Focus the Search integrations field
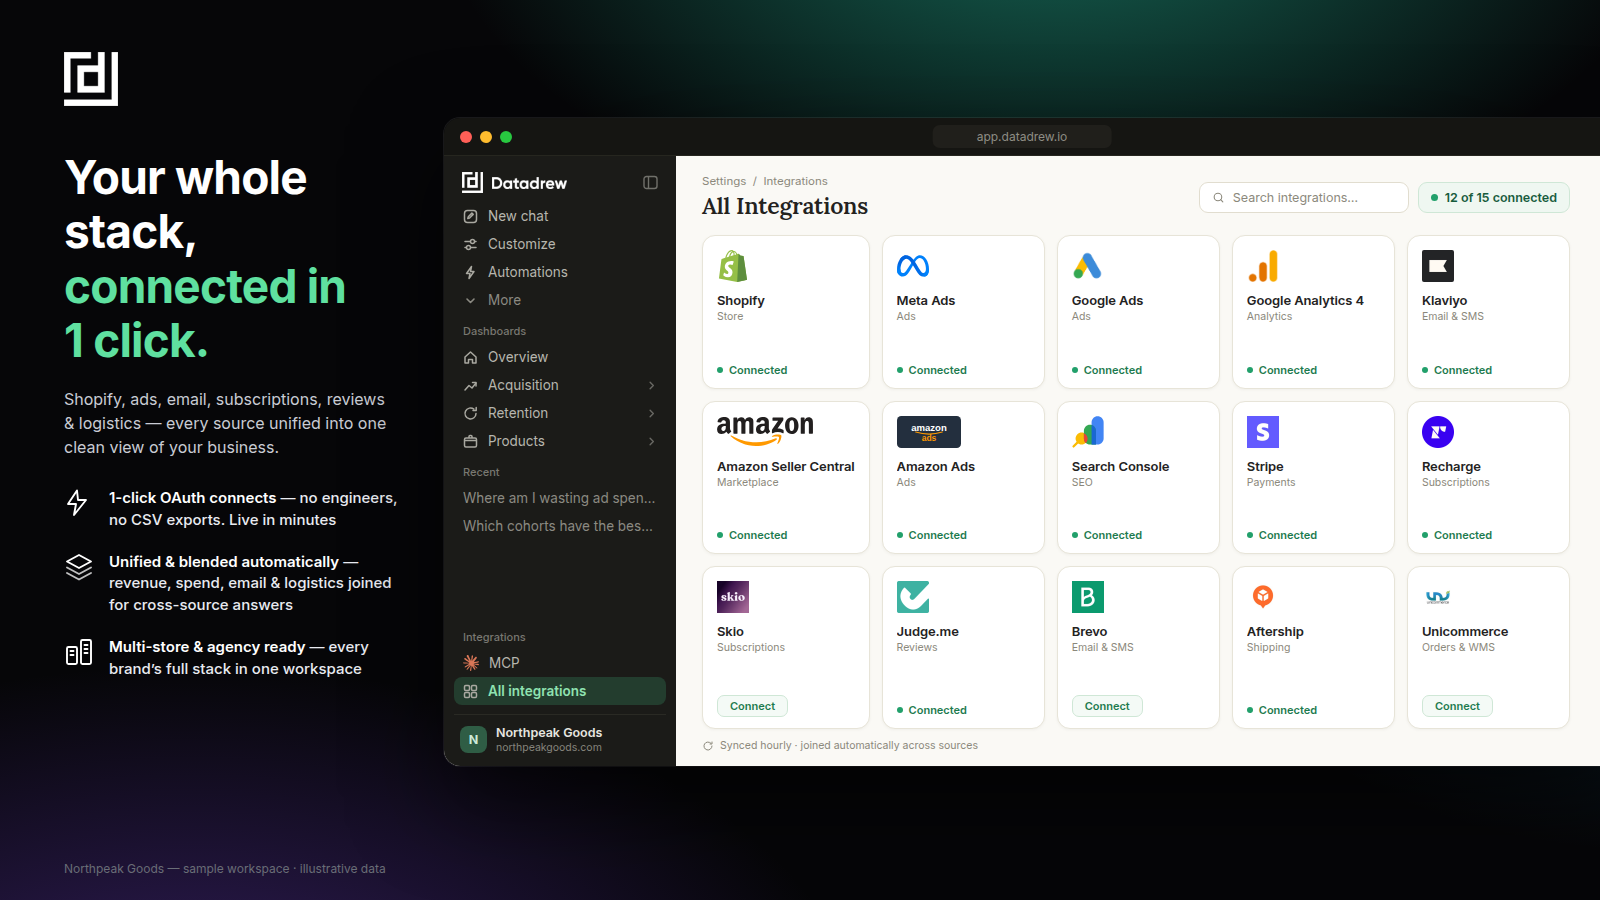Screen dimensions: 1600x900 [x=1304, y=198]
